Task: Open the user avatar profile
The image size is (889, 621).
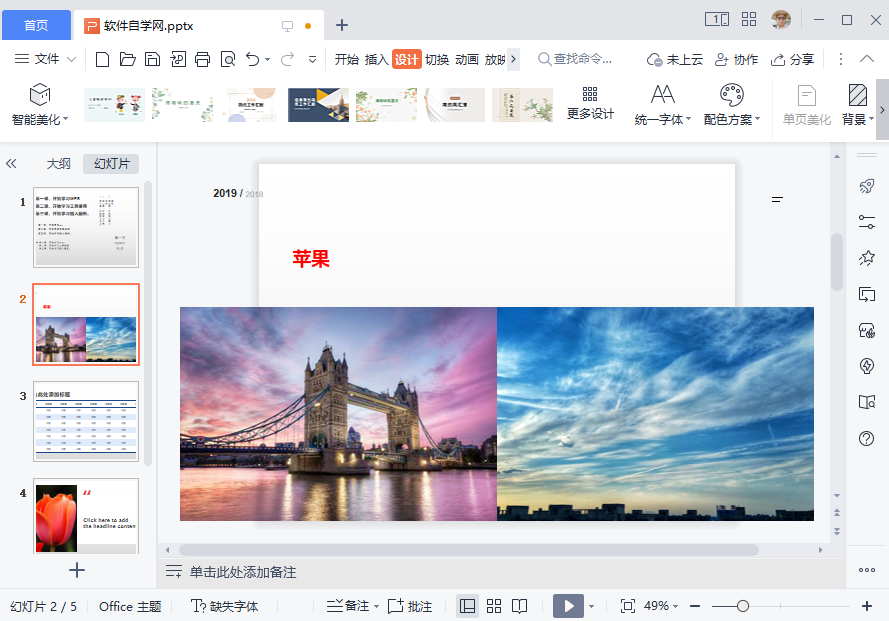Action: click(781, 19)
